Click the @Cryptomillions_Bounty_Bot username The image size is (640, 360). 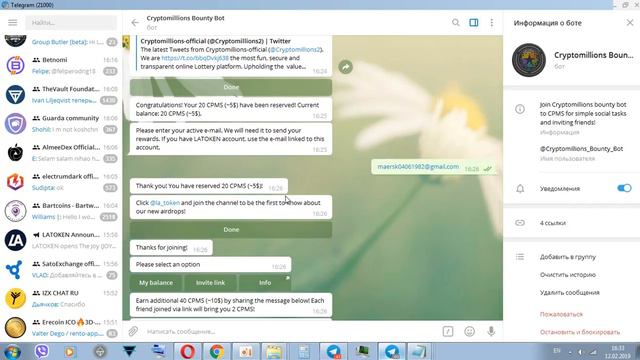[x=581, y=149]
